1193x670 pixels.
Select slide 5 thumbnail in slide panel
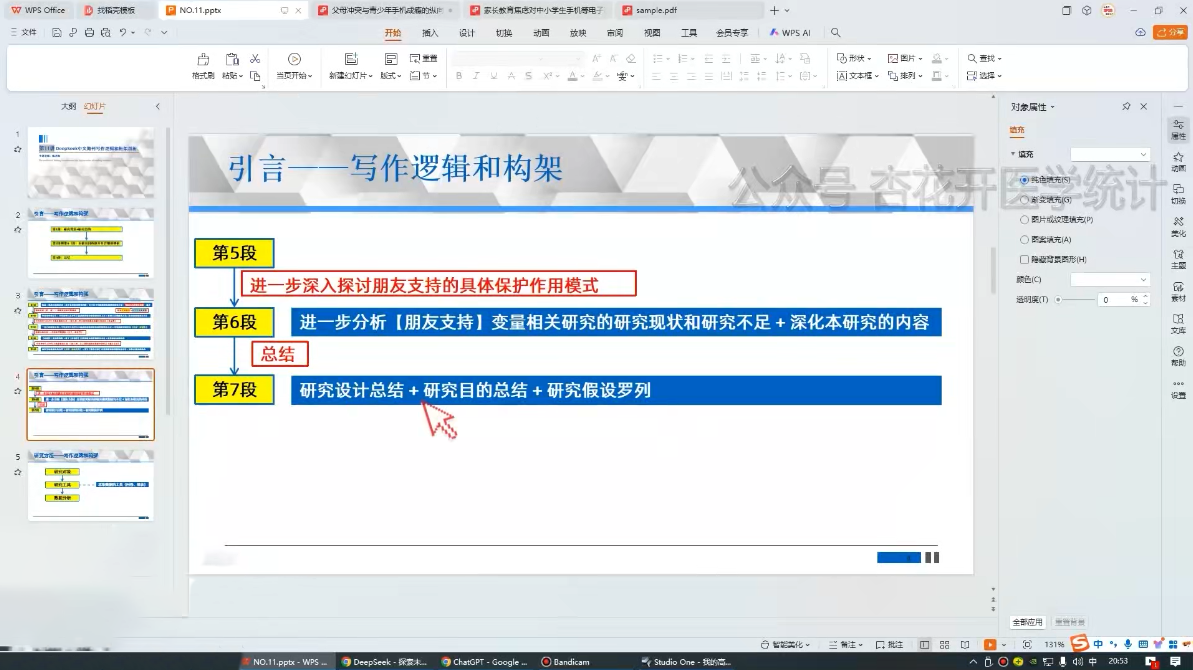(x=91, y=486)
